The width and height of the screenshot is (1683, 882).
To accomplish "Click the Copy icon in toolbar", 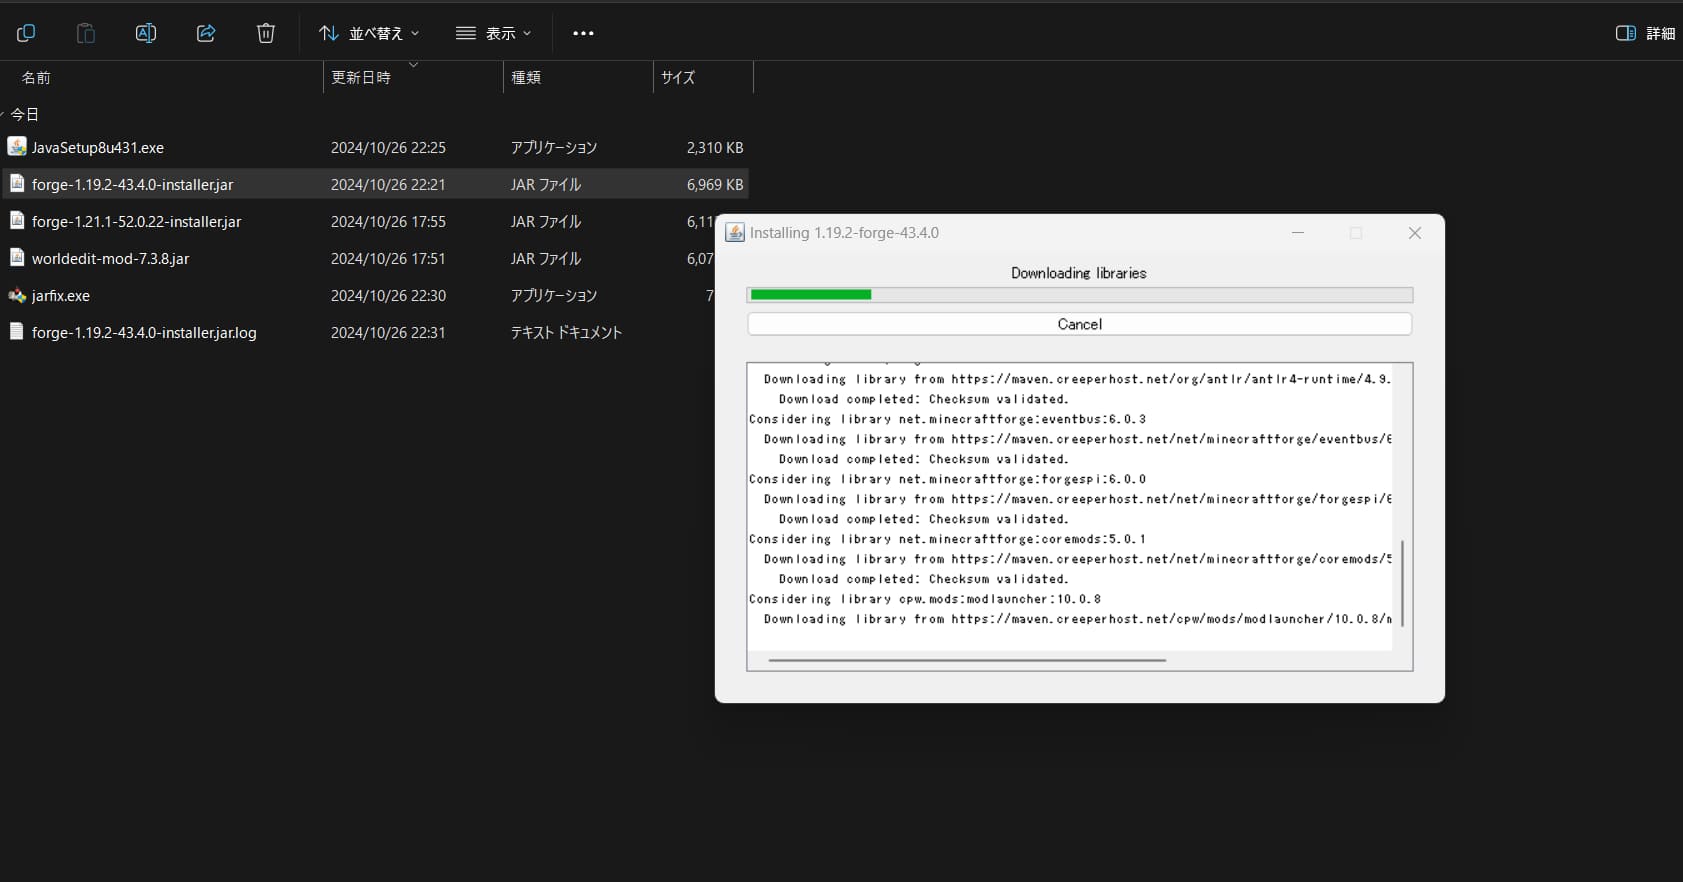I will (26, 33).
